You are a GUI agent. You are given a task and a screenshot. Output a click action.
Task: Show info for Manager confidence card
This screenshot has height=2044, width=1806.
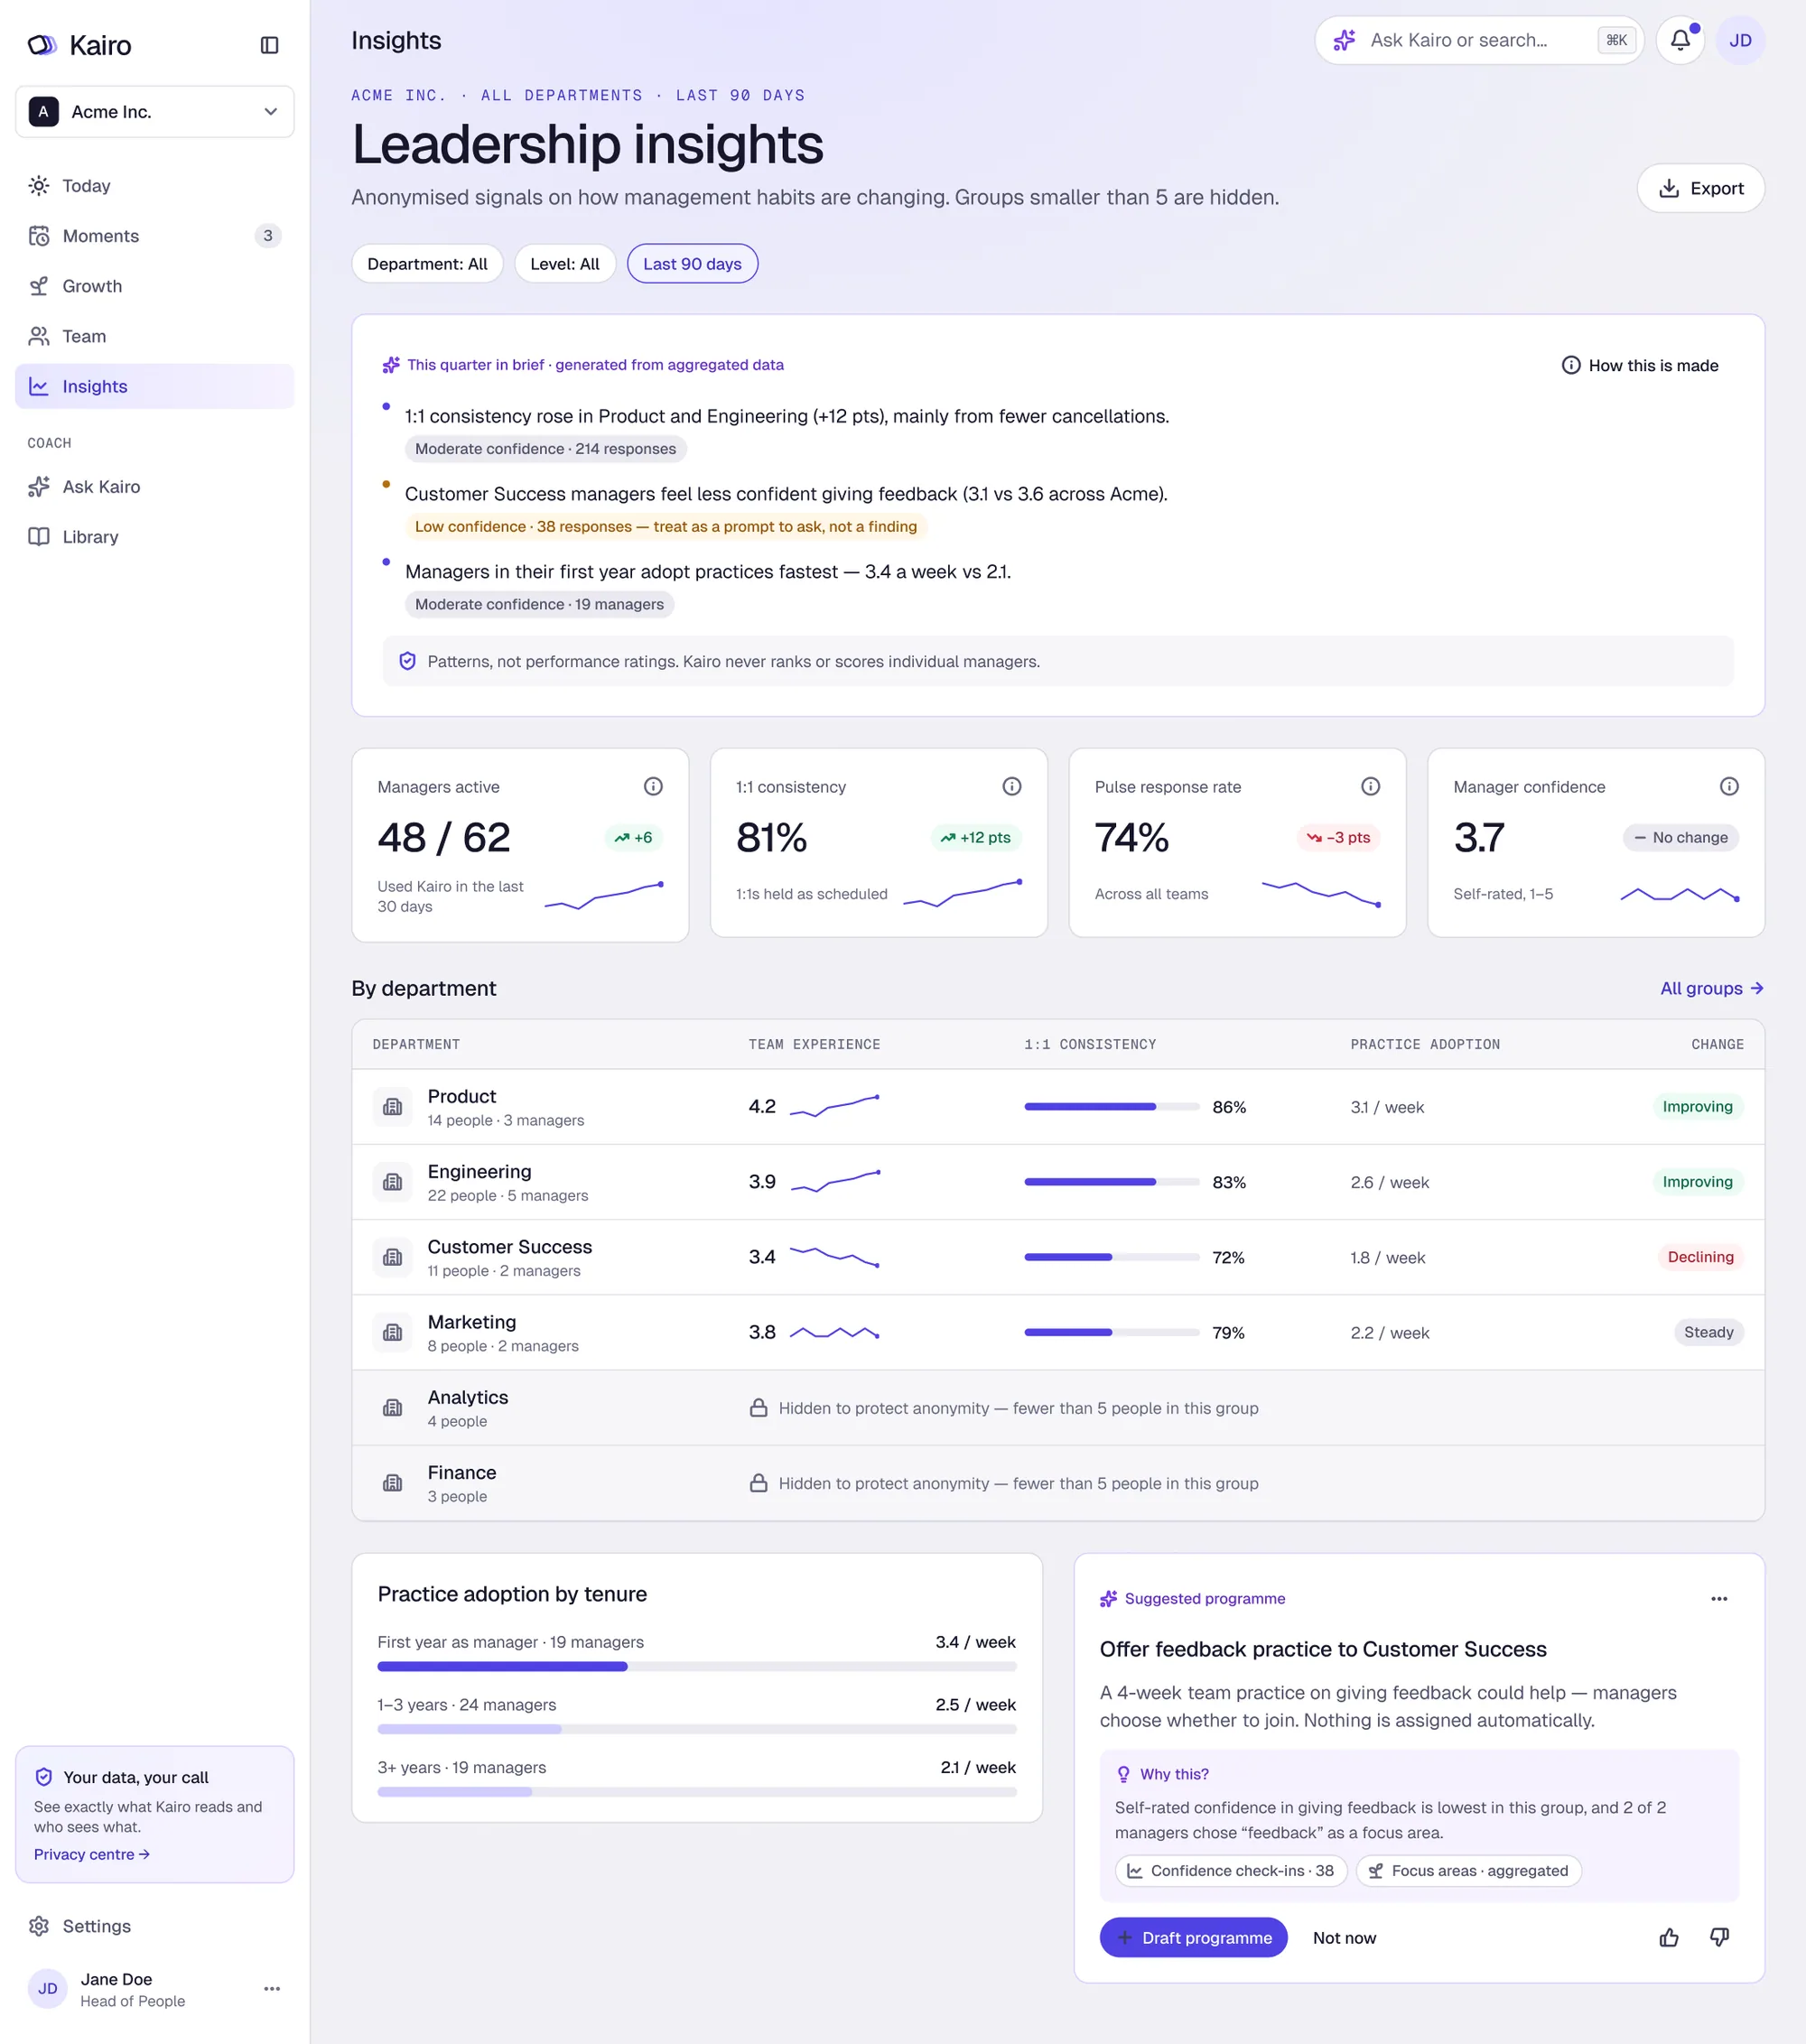click(x=1729, y=786)
